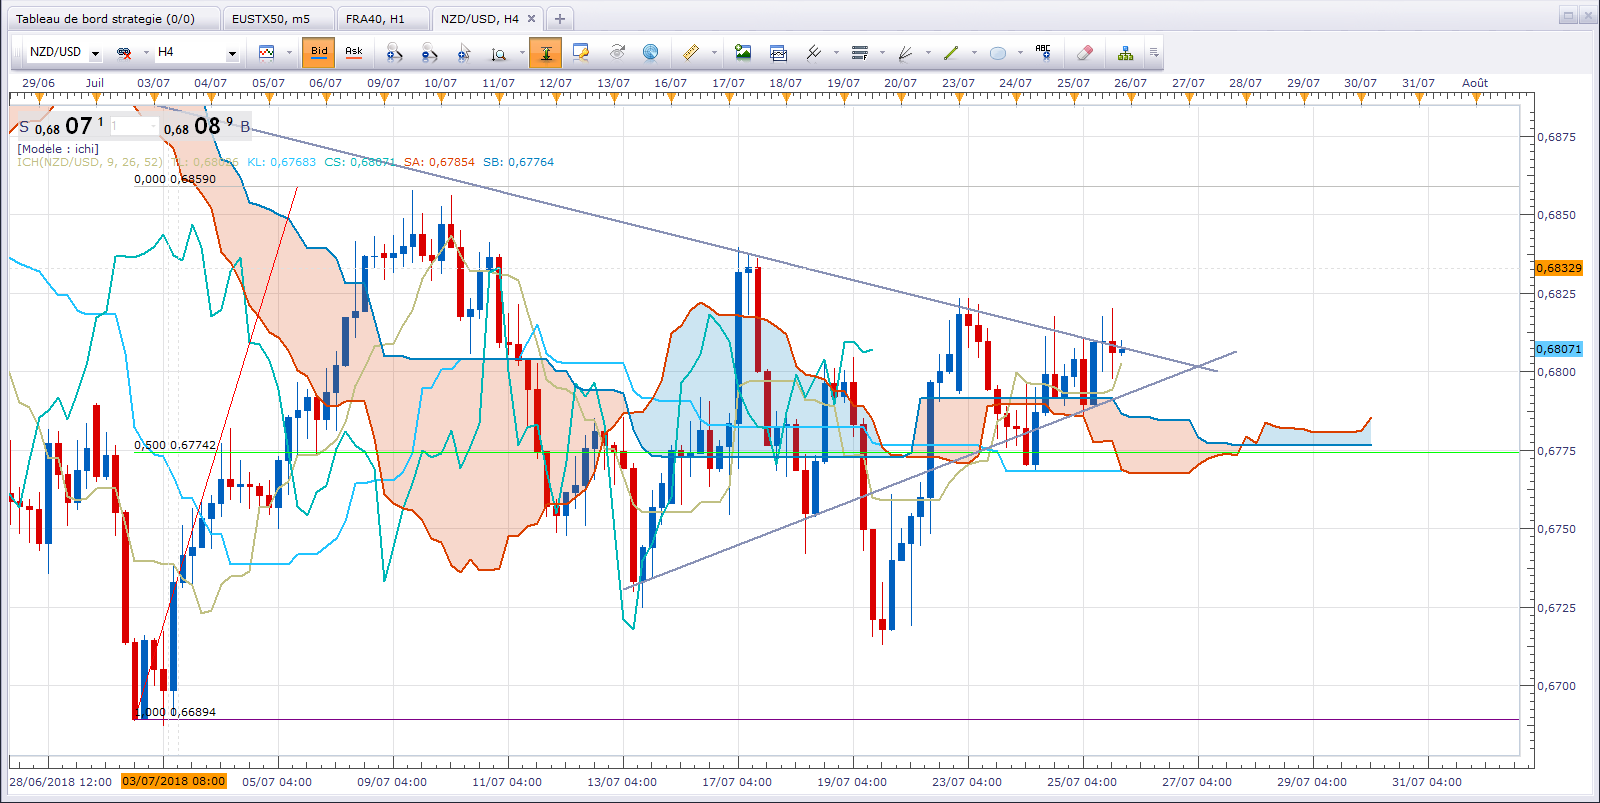The height and width of the screenshot is (803, 1600).
Task: Select the cursor zoom tool icon
Action: [464, 52]
